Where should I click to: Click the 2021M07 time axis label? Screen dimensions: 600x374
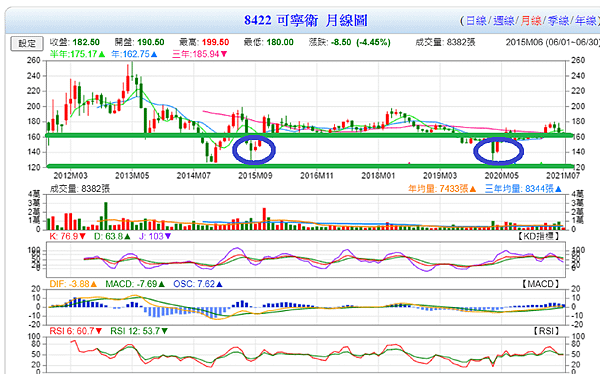point(563,176)
